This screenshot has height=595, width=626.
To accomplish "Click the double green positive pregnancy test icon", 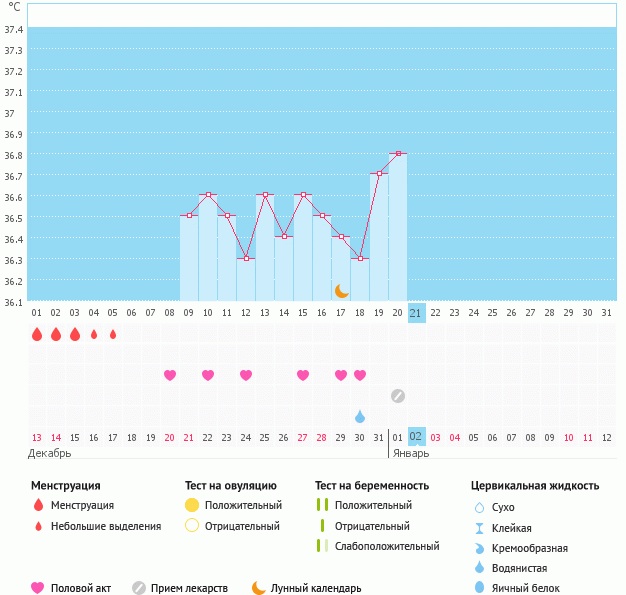I will (x=321, y=505).
